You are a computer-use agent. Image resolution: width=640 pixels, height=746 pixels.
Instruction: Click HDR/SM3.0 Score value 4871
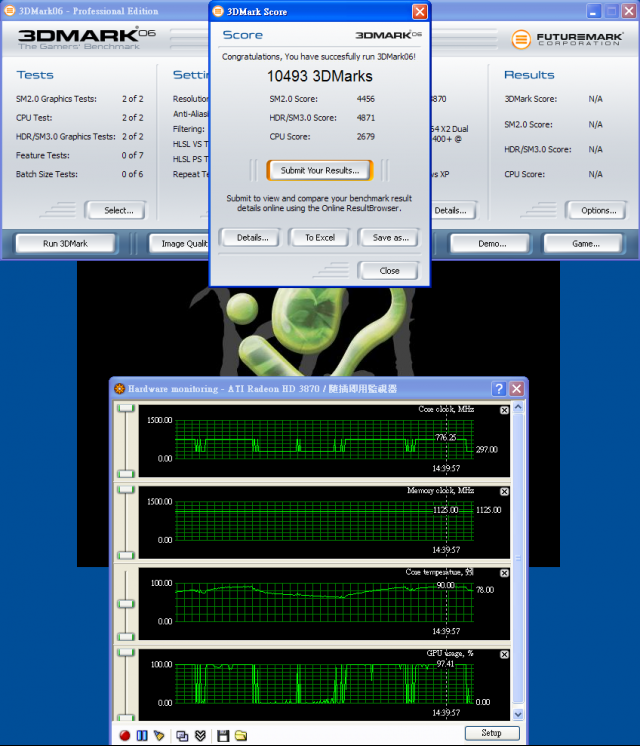(x=366, y=118)
